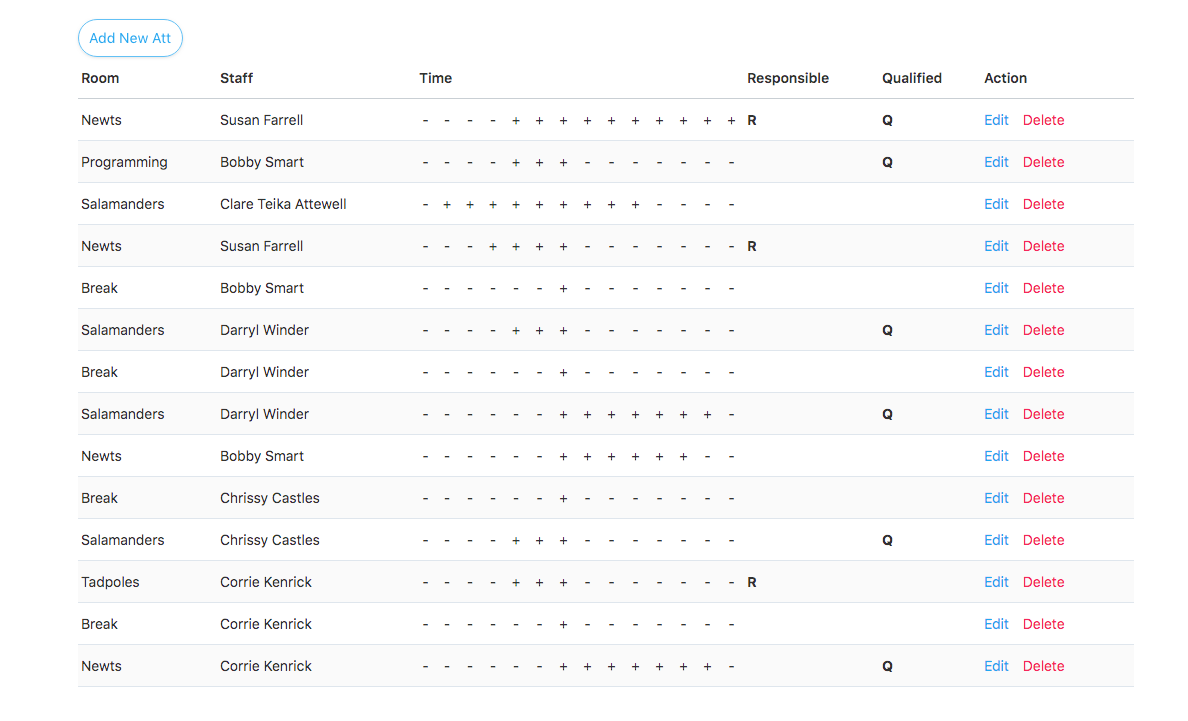Delete Bobby Smart's Break entry
Viewport: 1188px width, 721px height.
pyautogui.click(x=1043, y=288)
